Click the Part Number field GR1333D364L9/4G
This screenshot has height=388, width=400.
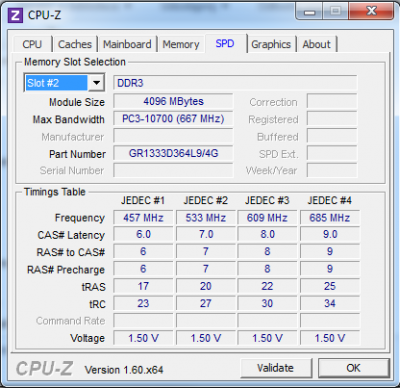[x=173, y=154]
